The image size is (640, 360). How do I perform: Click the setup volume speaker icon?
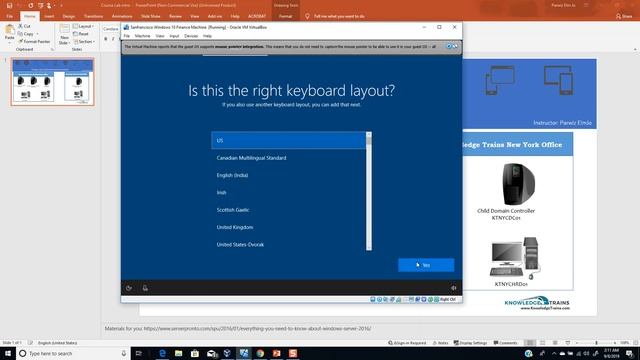coord(453,288)
